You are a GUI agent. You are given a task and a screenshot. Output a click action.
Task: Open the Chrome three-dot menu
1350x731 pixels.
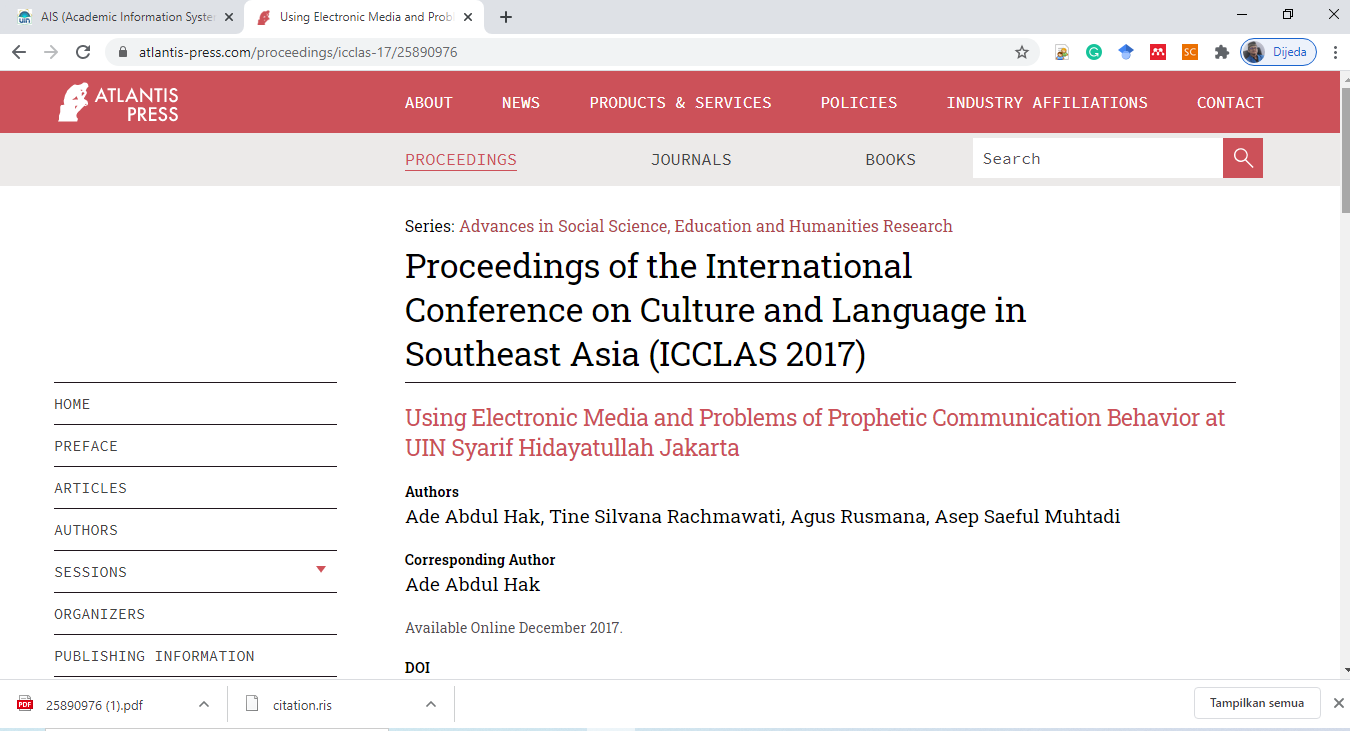[x=1335, y=52]
